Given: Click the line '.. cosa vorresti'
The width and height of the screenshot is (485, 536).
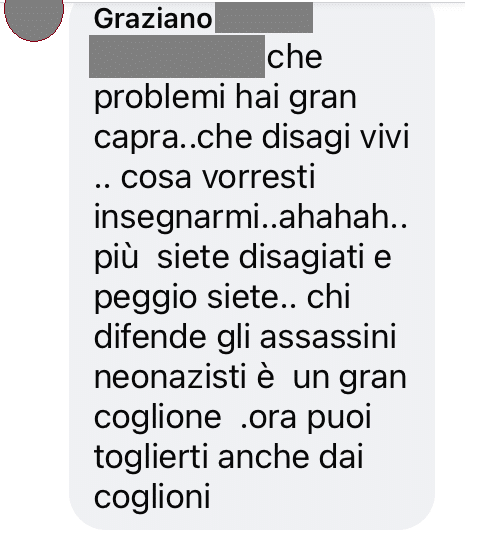Looking at the screenshot, I should [205, 178].
